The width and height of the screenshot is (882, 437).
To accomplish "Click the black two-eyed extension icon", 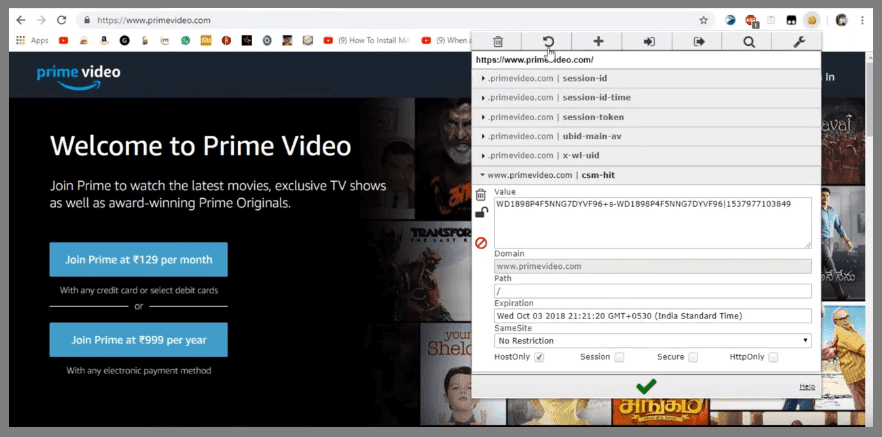I will [x=791, y=20].
